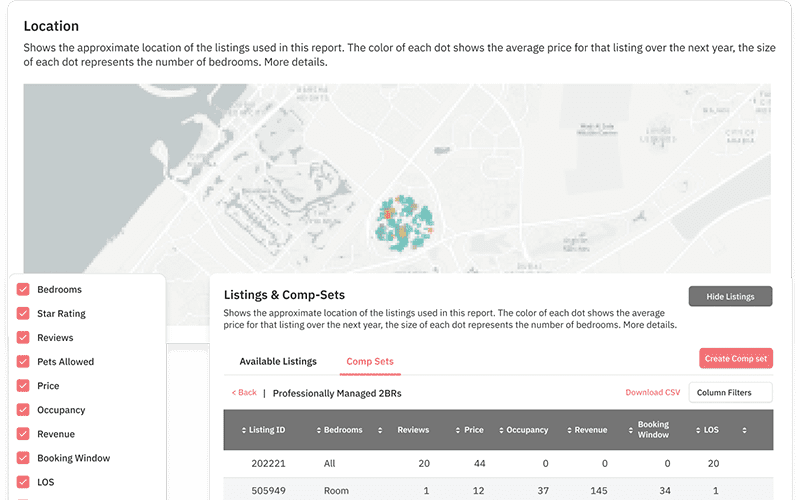The image size is (800, 500).
Task: Click sort arrows beside Revenue header
Action: pyautogui.click(x=569, y=430)
